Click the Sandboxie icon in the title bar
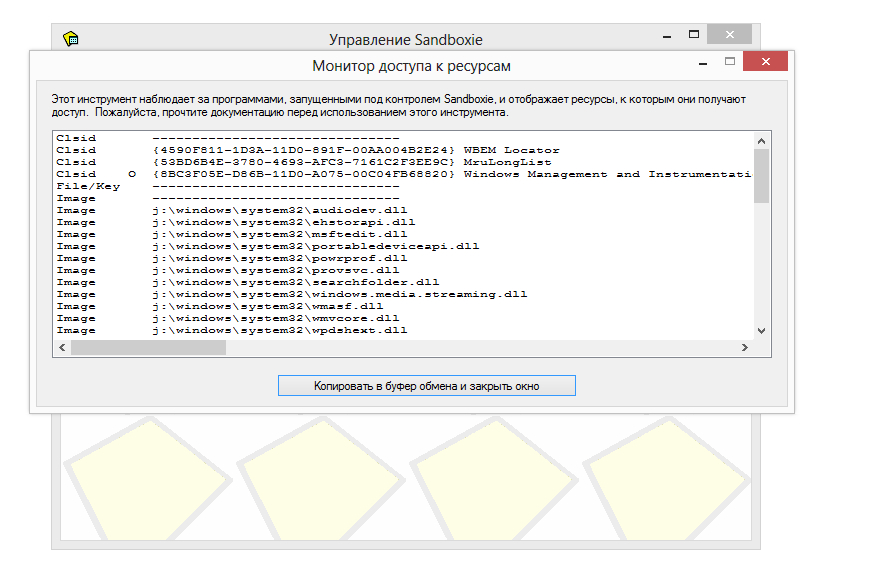The height and width of the screenshot is (585, 872). (71, 39)
